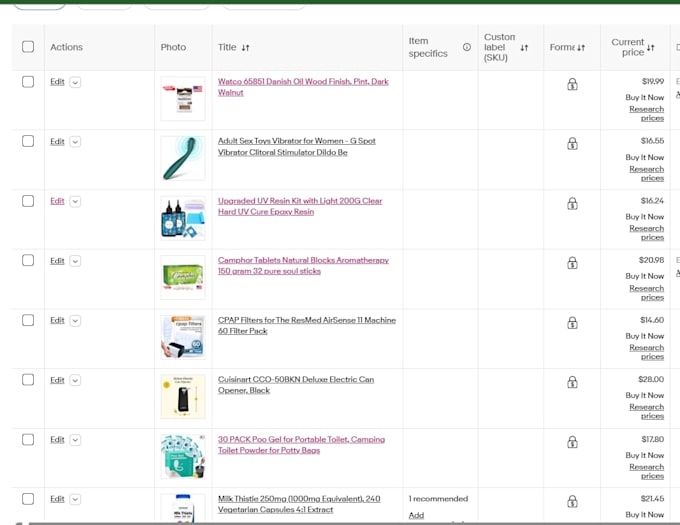Open actions dropdown for Watco Danish Oil row
680x525 pixels.
75,82
